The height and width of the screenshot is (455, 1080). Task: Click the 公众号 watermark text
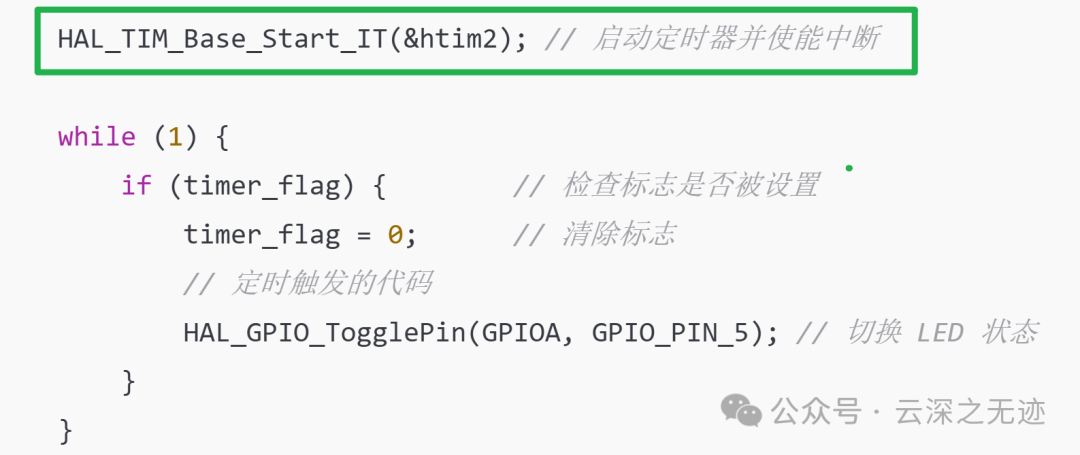(816, 412)
